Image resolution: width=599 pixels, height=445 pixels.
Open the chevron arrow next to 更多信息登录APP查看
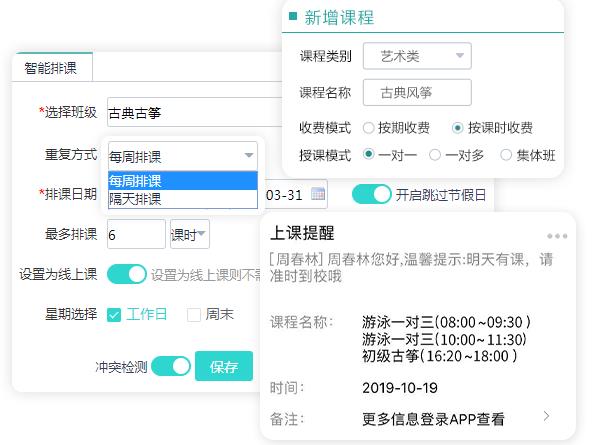547,416
